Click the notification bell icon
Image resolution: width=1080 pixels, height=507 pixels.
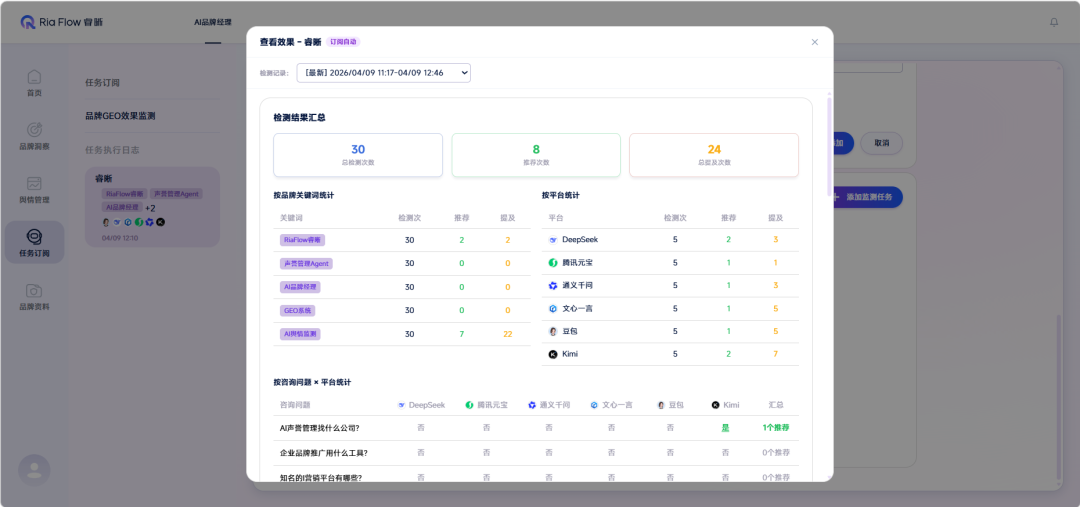coord(1053,22)
